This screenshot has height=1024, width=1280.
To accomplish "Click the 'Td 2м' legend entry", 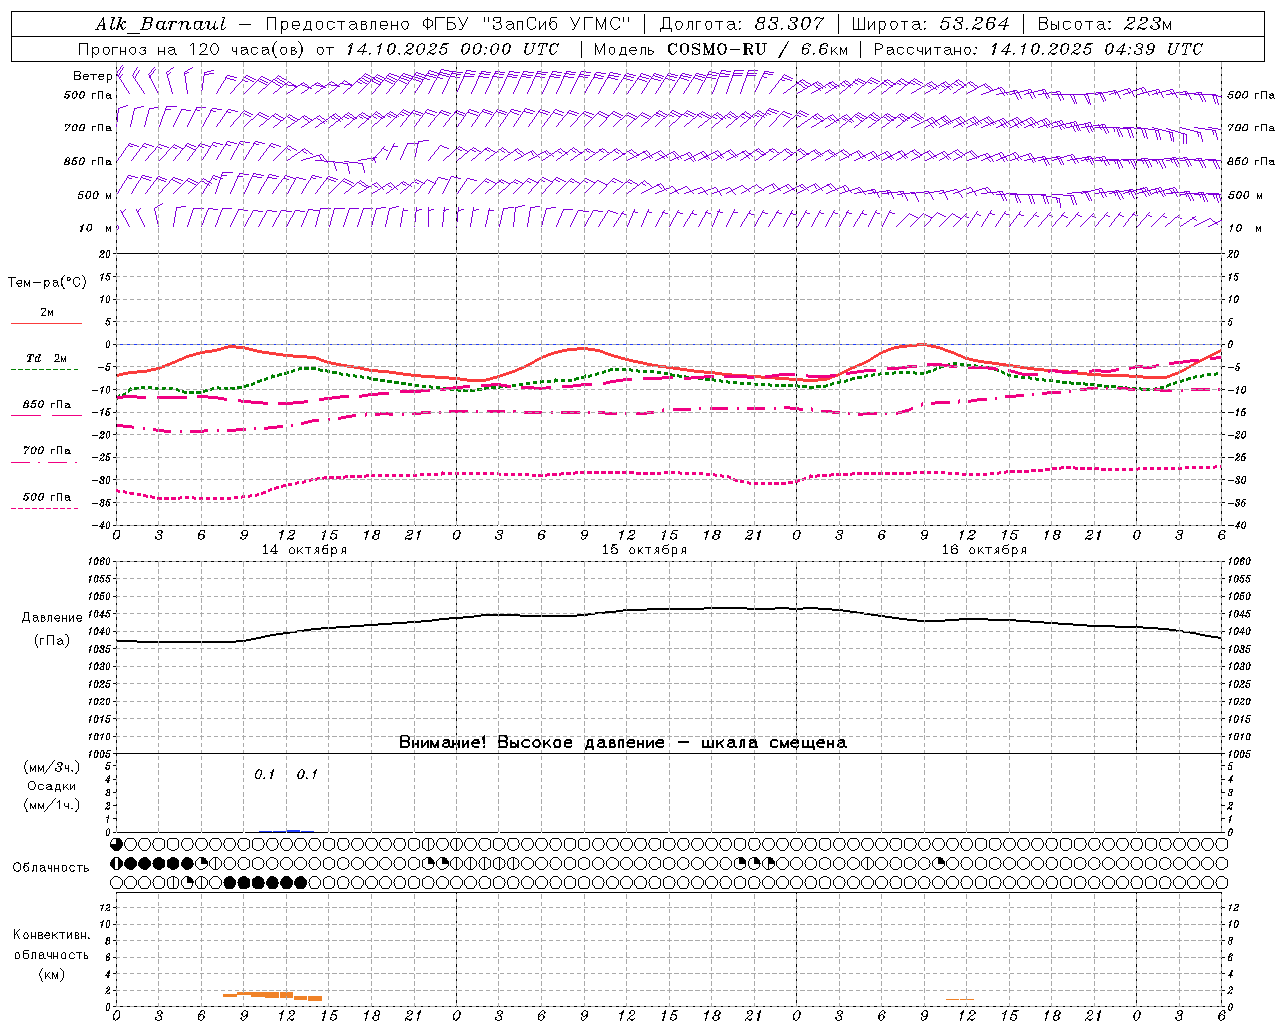I will pos(47,358).
